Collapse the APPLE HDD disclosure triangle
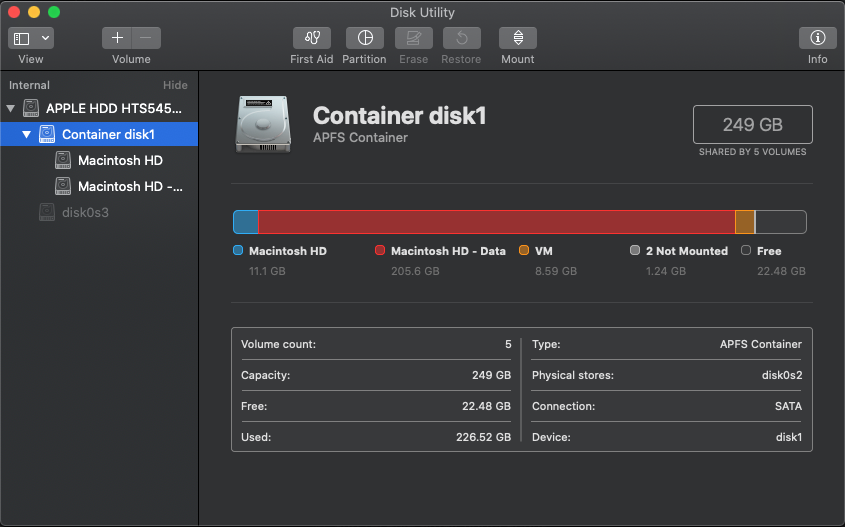 point(10,108)
